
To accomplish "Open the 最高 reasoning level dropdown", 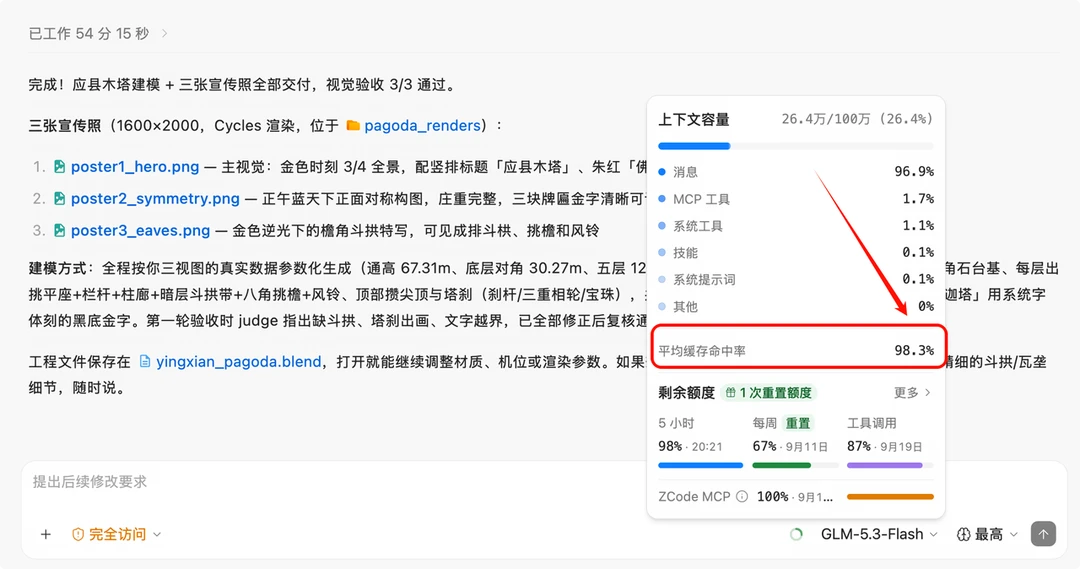I will (988, 535).
